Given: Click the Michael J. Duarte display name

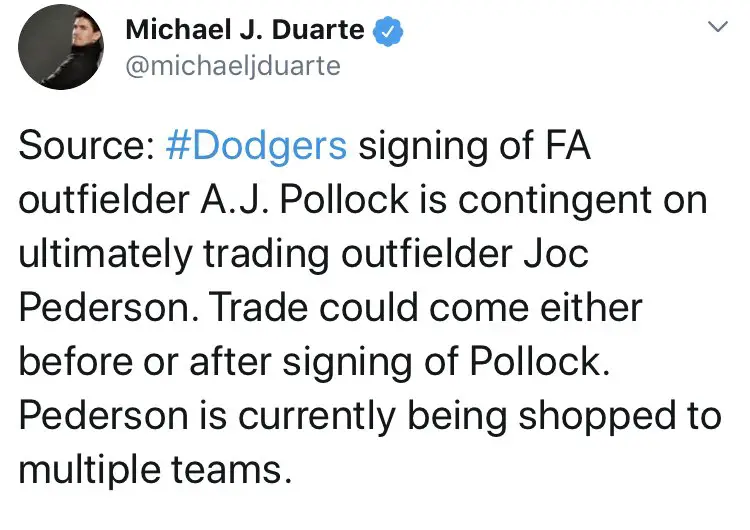Looking at the screenshot, I should pyautogui.click(x=245, y=30).
